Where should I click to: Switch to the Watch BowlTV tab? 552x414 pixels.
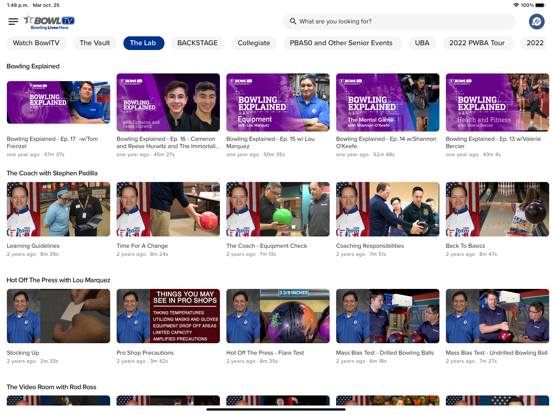pos(36,43)
